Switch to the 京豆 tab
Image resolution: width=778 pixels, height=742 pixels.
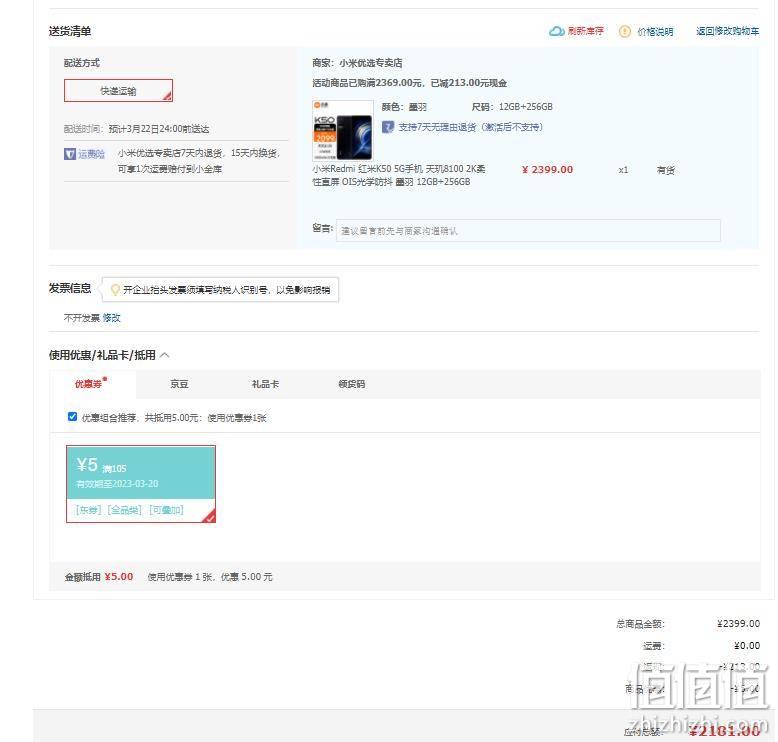(x=179, y=384)
